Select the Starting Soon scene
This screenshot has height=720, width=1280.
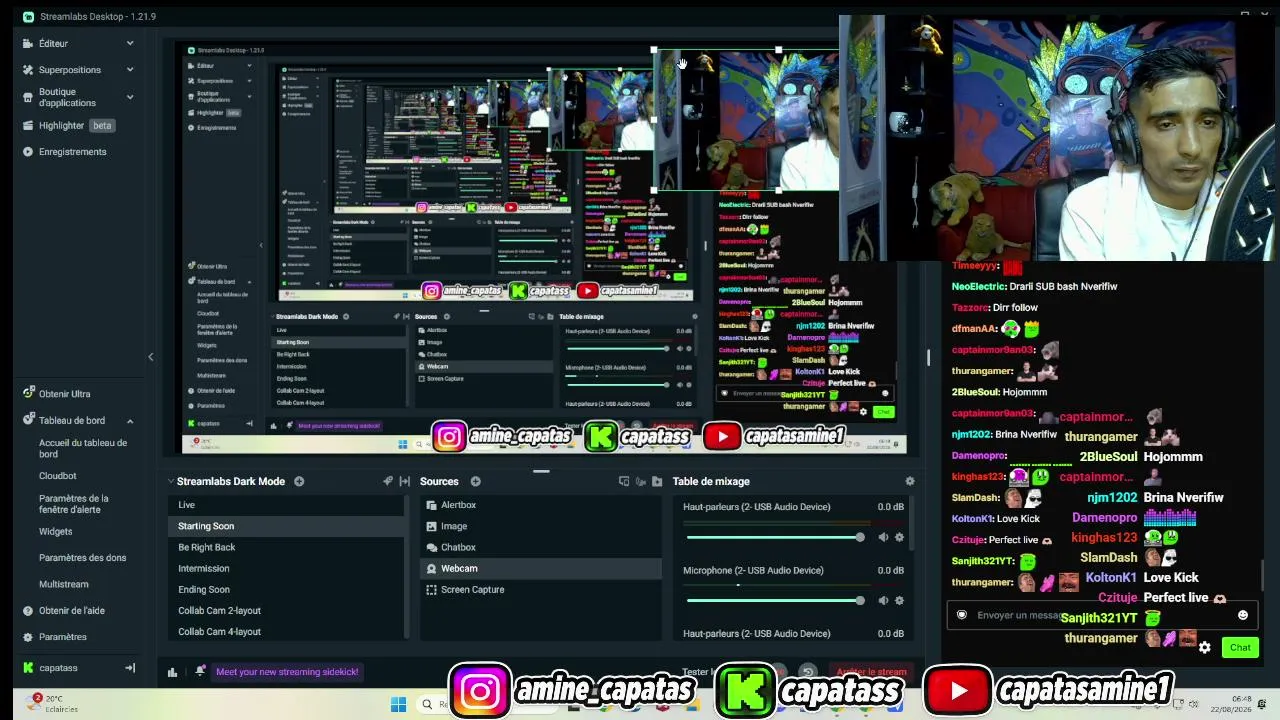point(285,526)
